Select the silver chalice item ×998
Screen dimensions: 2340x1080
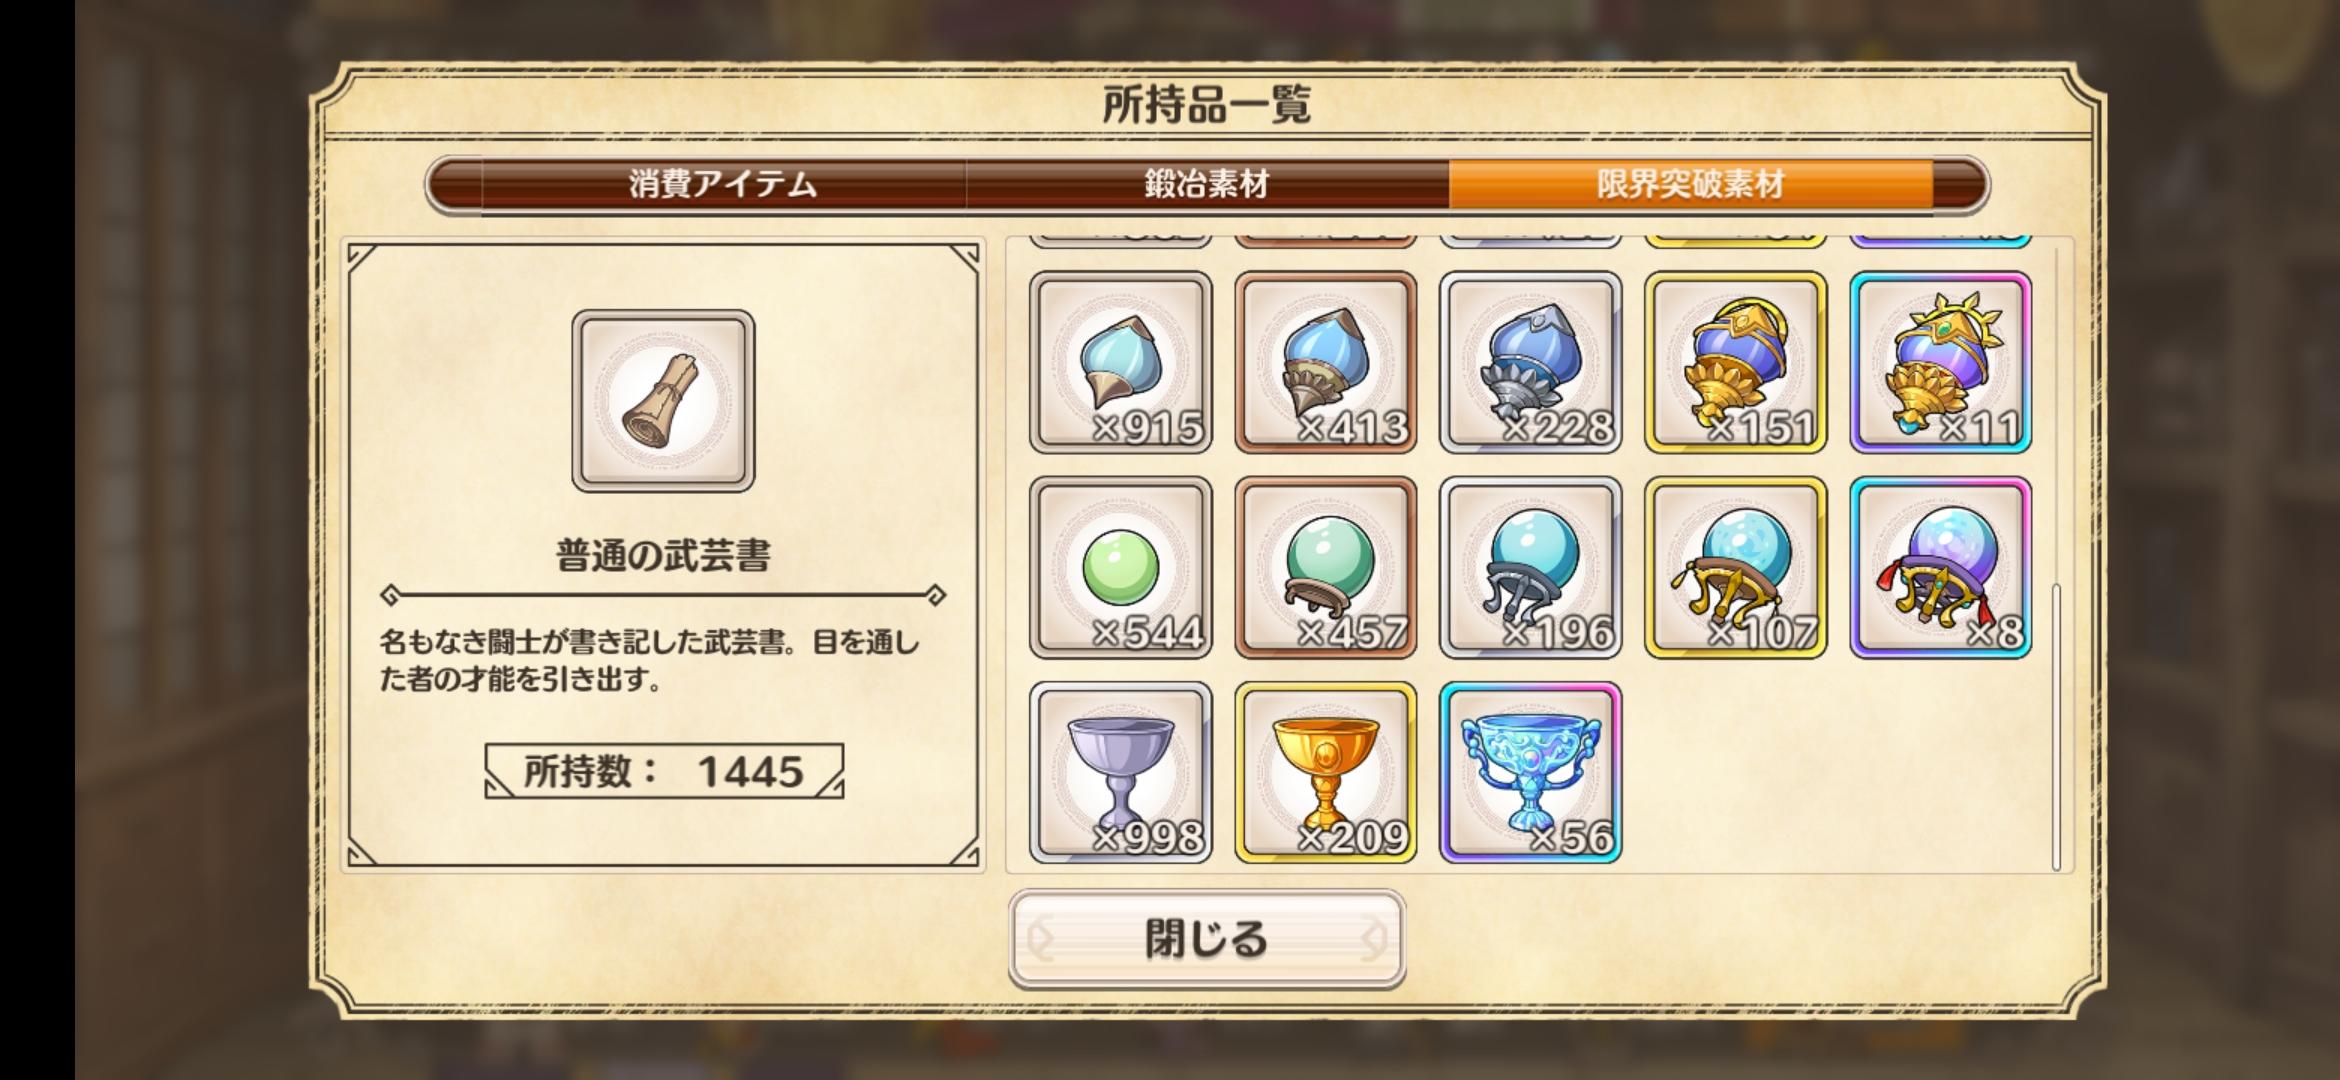point(1120,772)
